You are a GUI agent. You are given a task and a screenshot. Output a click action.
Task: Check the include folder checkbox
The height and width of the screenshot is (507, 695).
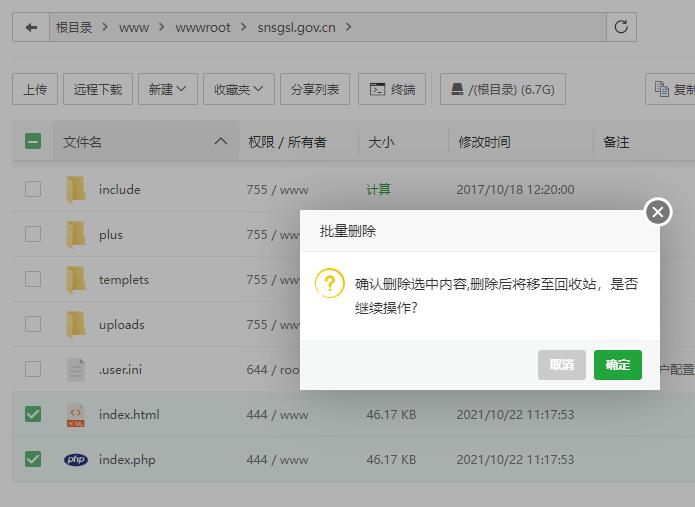tap(33, 189)
